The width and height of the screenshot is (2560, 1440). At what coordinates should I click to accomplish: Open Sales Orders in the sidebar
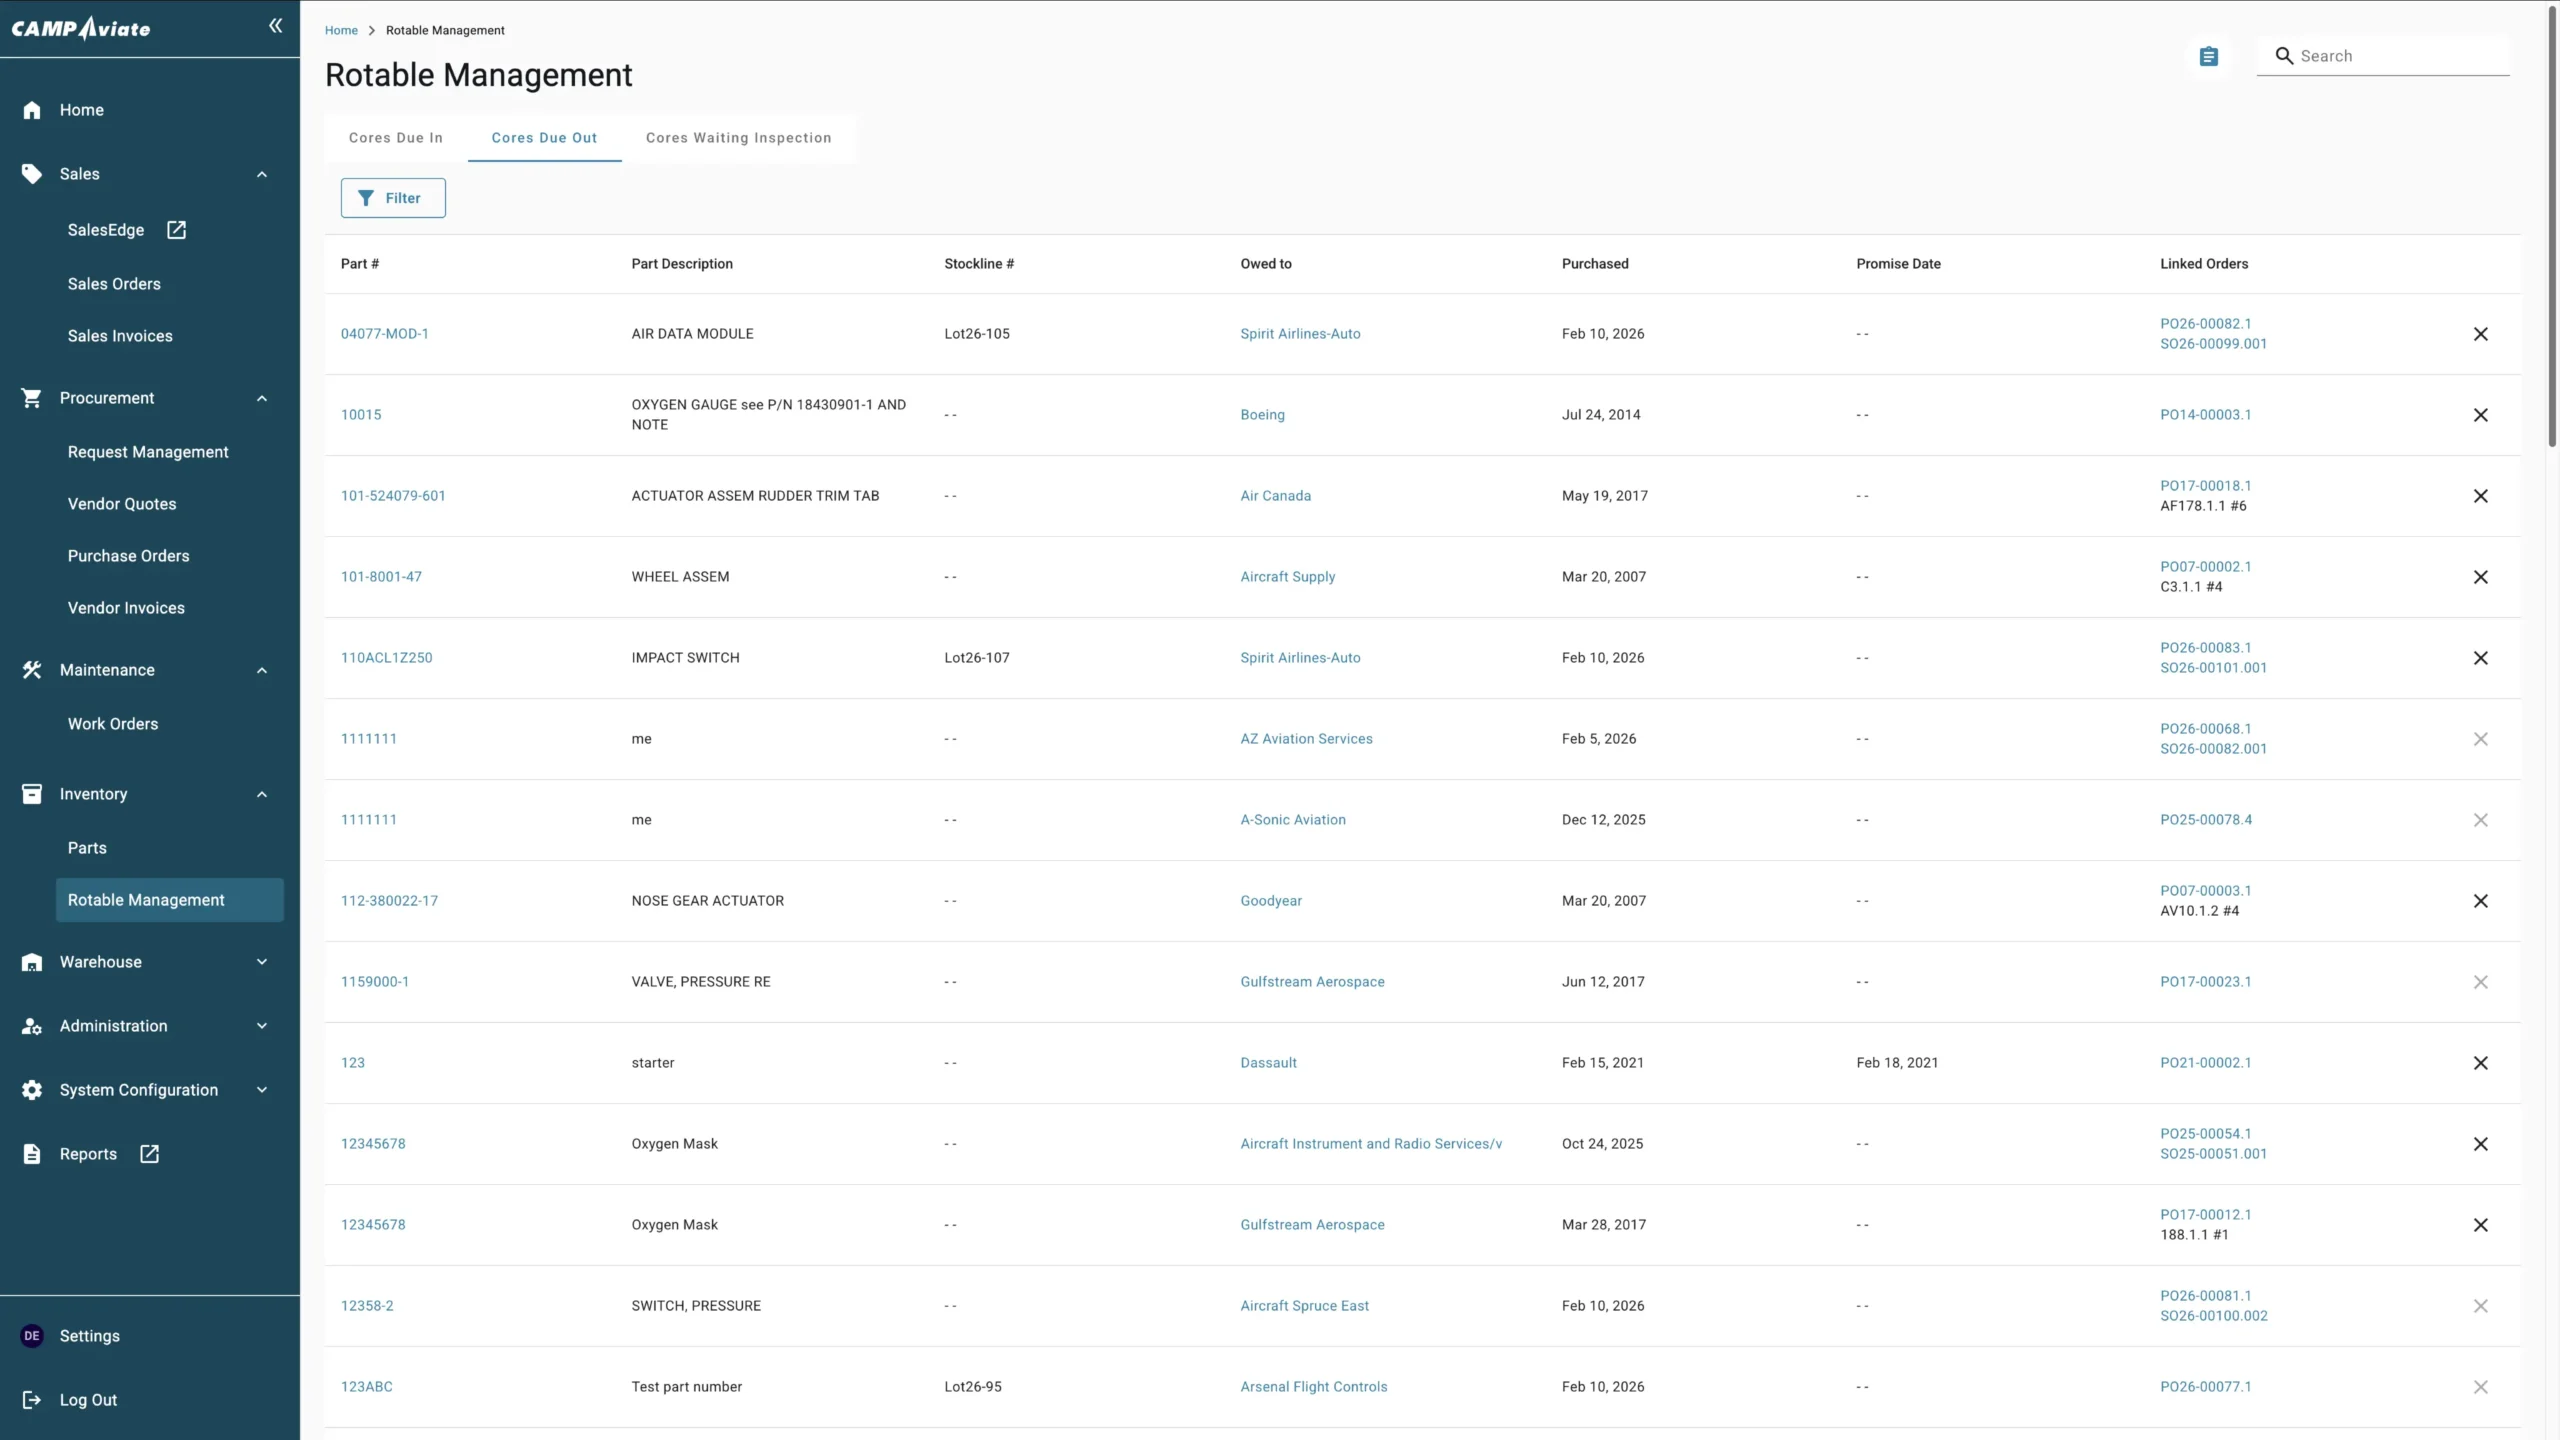tap(114, 284)
